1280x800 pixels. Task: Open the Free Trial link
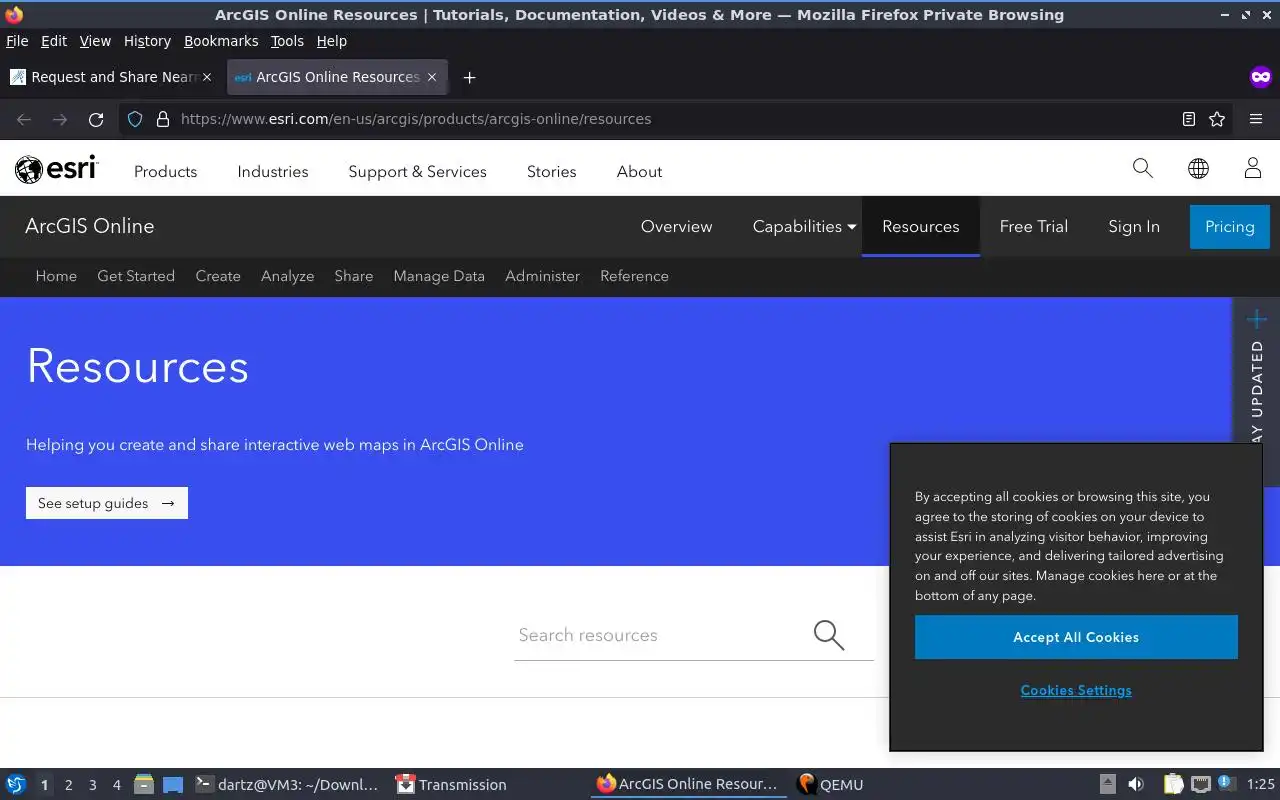(1034, 227)
